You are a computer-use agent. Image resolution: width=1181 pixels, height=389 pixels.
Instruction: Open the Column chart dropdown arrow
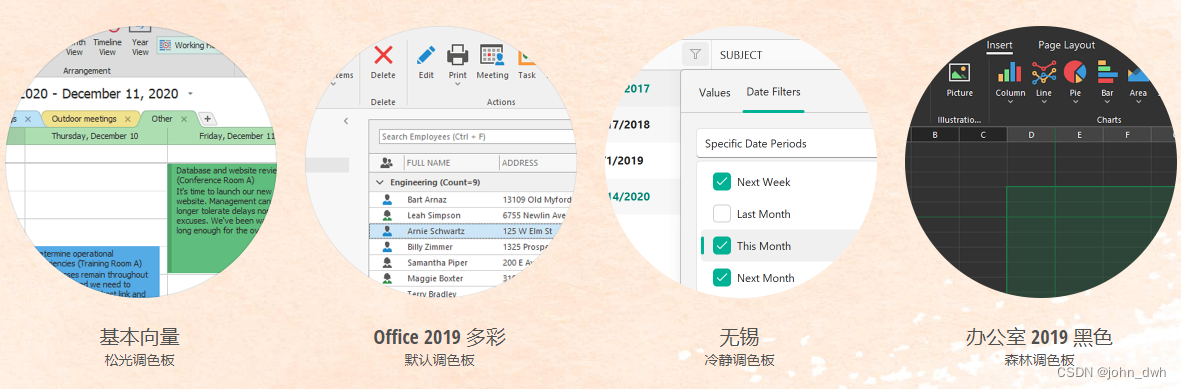click(x=1010, y=103)
